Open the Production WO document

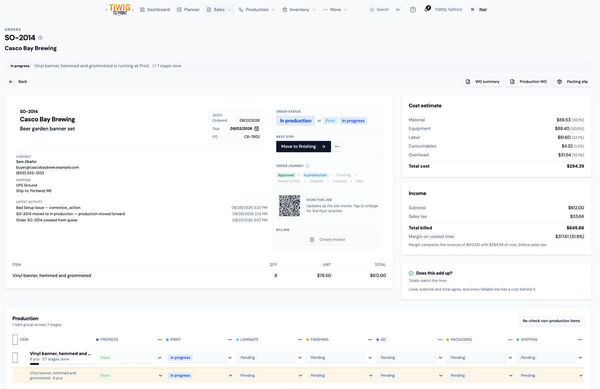coord(528,81)
